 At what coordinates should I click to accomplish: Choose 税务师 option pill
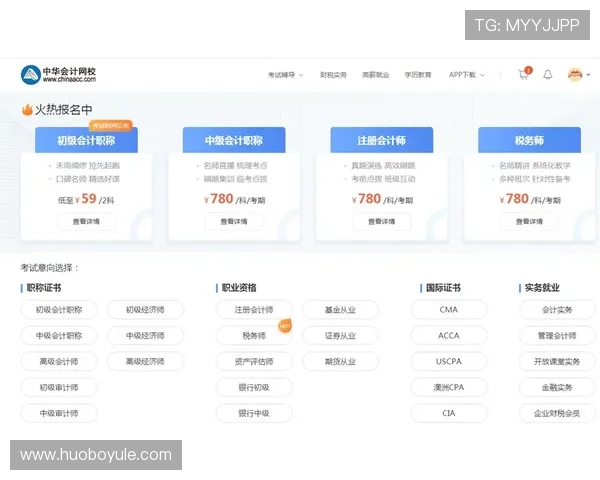(254, 336)
